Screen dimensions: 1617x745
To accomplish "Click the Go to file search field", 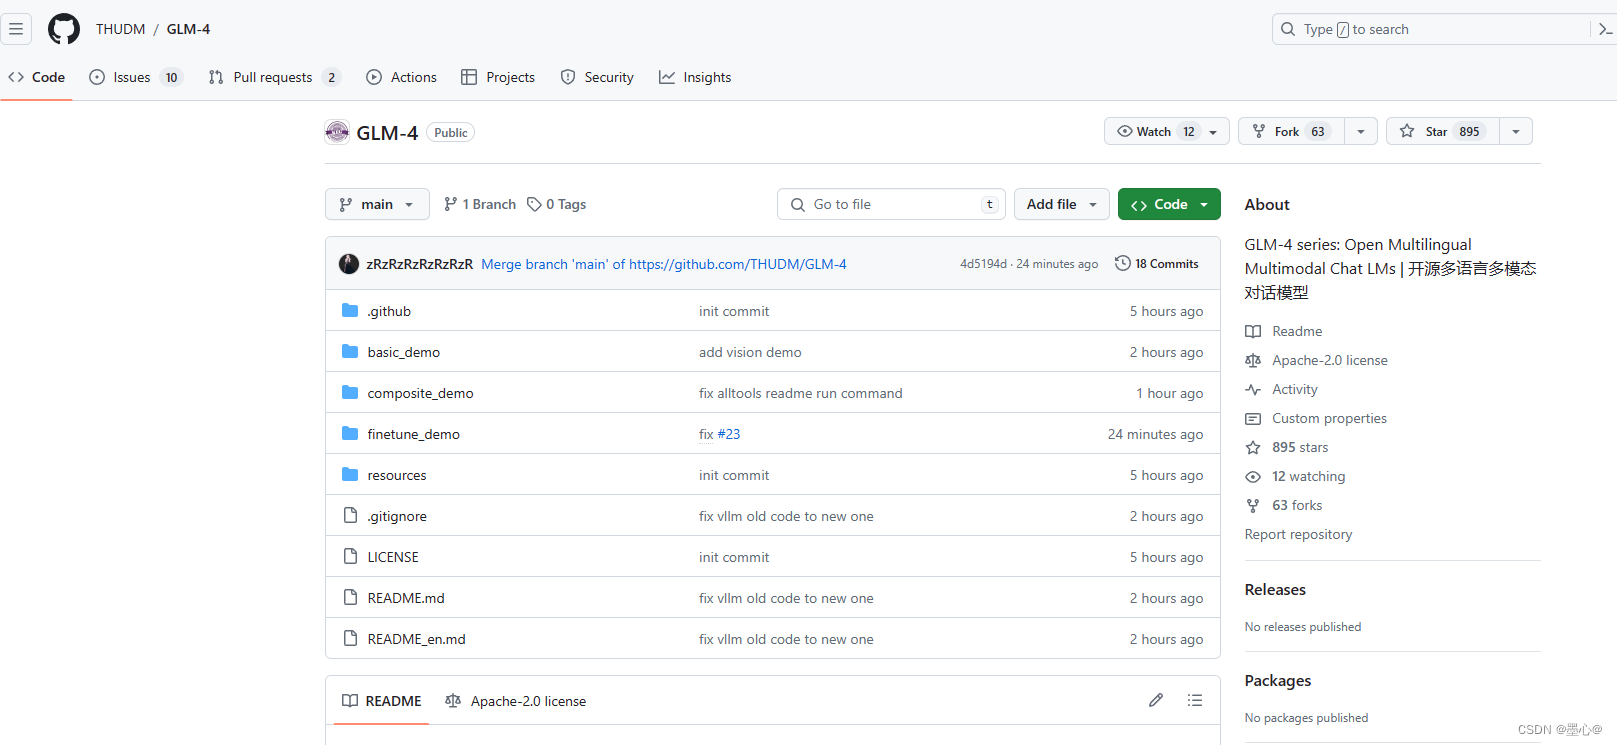I will (891, 204).
